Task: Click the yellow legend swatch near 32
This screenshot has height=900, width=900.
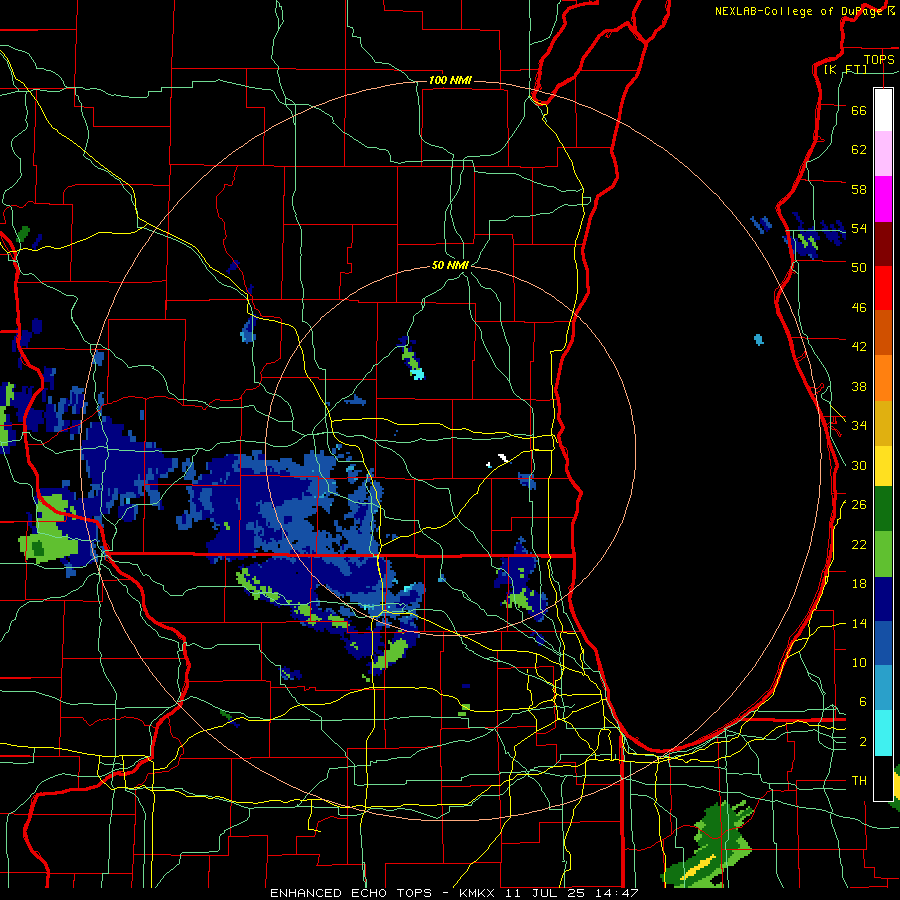Action: click(883, 465)
